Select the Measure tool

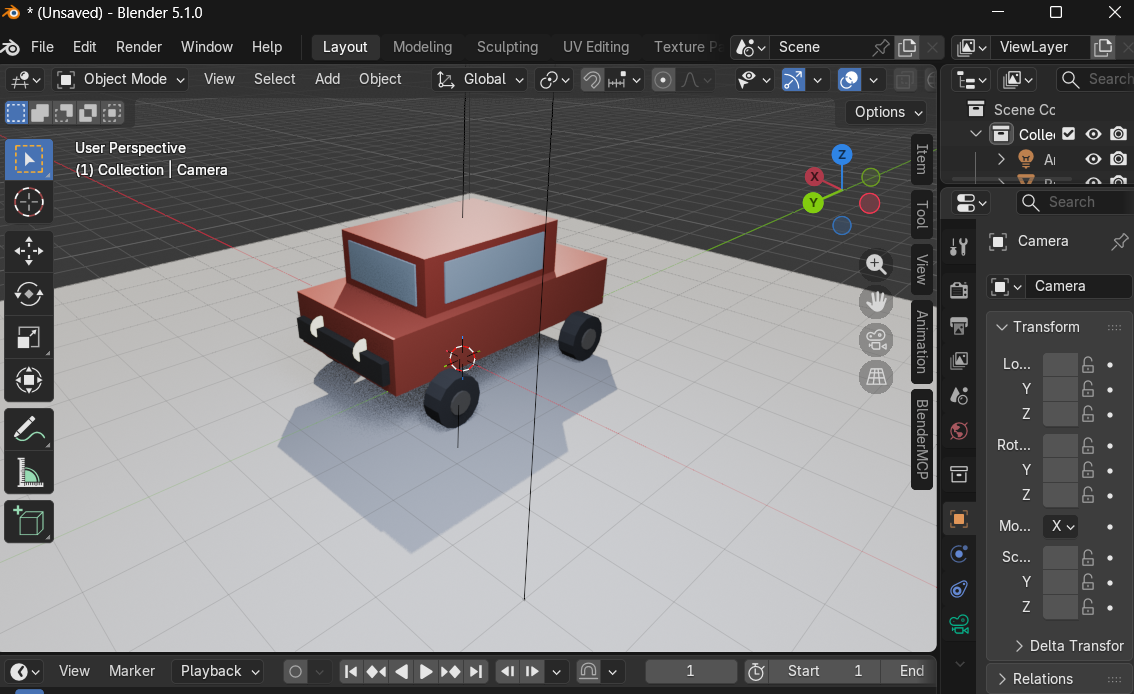(29, 473)
